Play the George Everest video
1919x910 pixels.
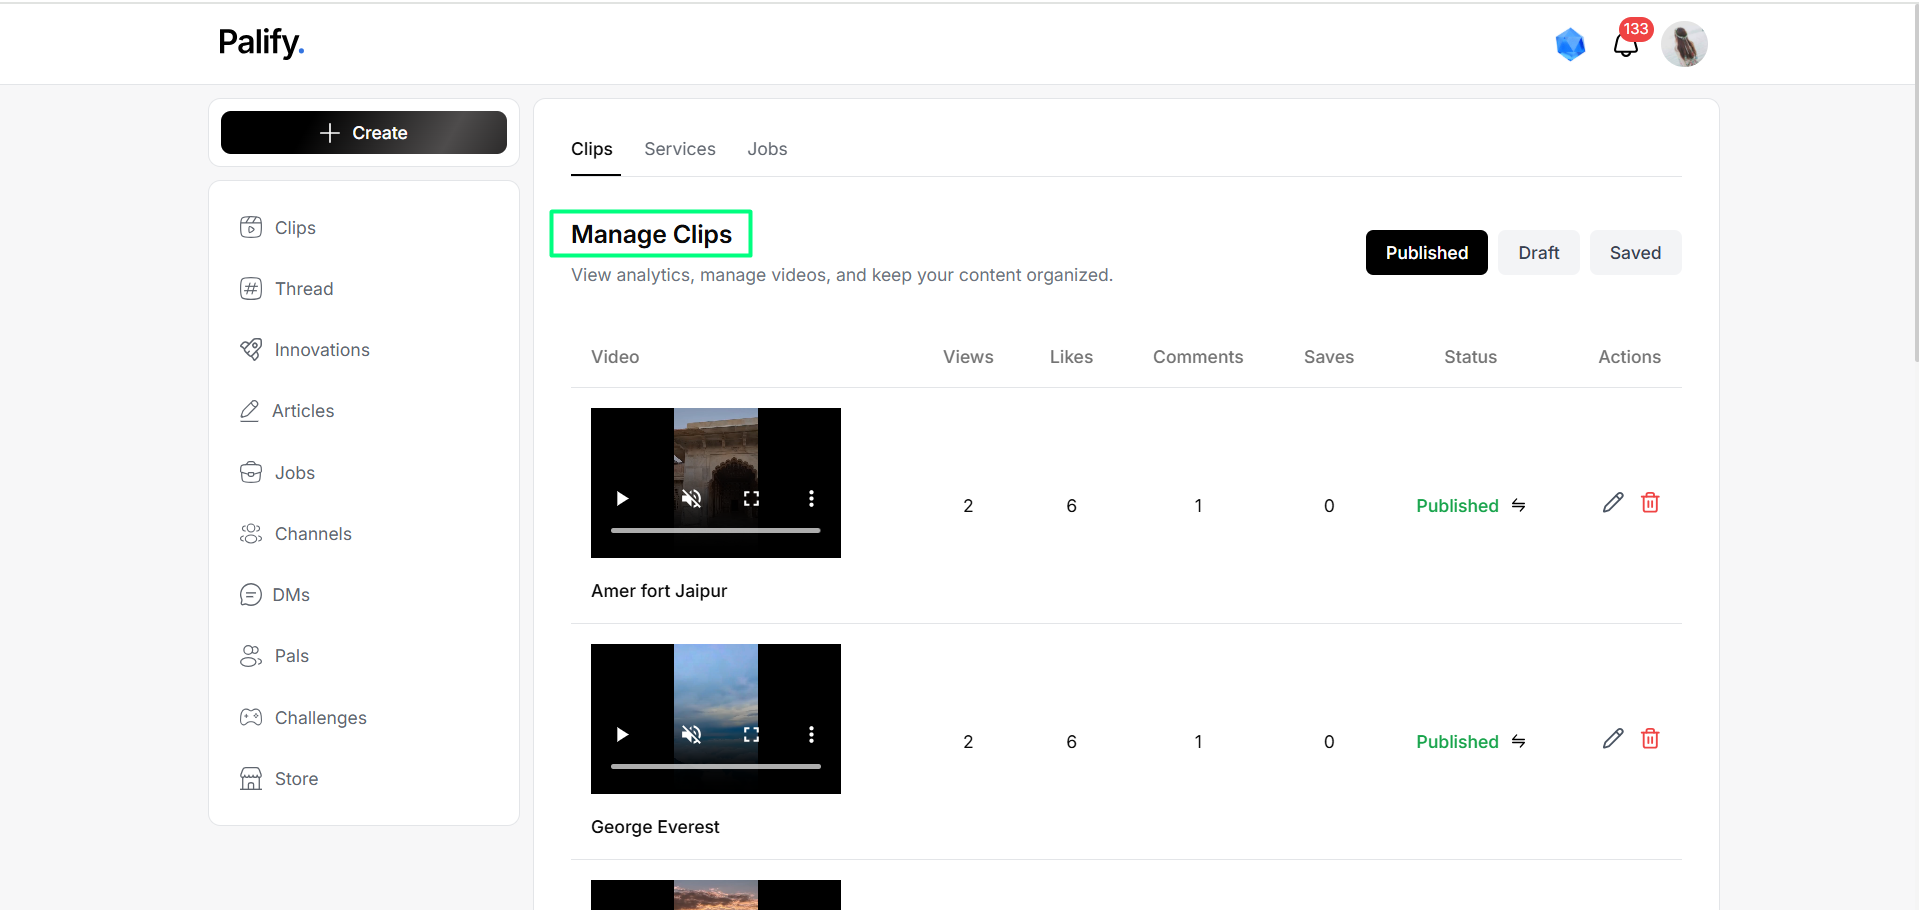[x=622, y=734]
